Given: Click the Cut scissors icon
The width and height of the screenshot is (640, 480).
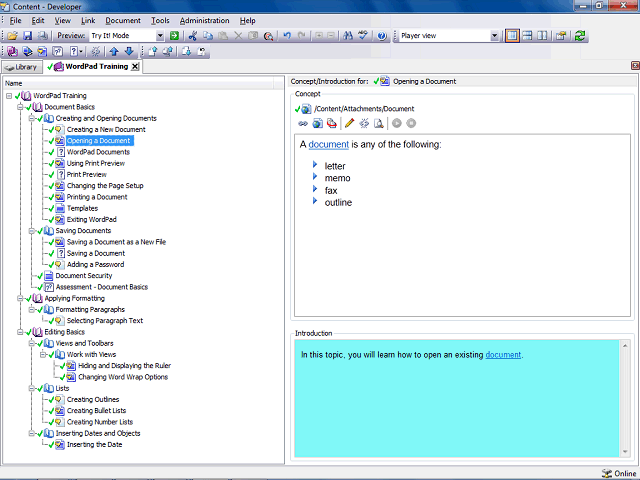Looking at the screenshot, I should (193, 36).
